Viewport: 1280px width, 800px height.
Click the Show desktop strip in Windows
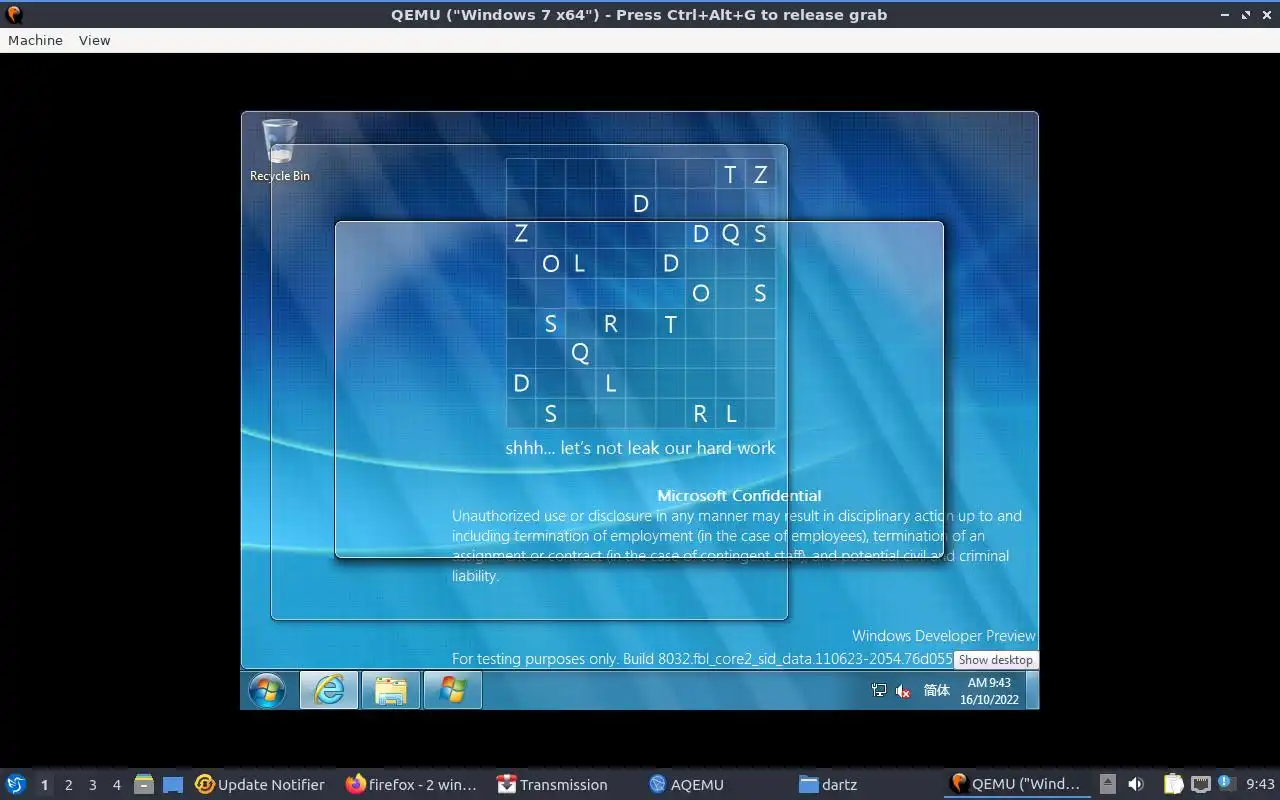click(x=1033, y=690)
